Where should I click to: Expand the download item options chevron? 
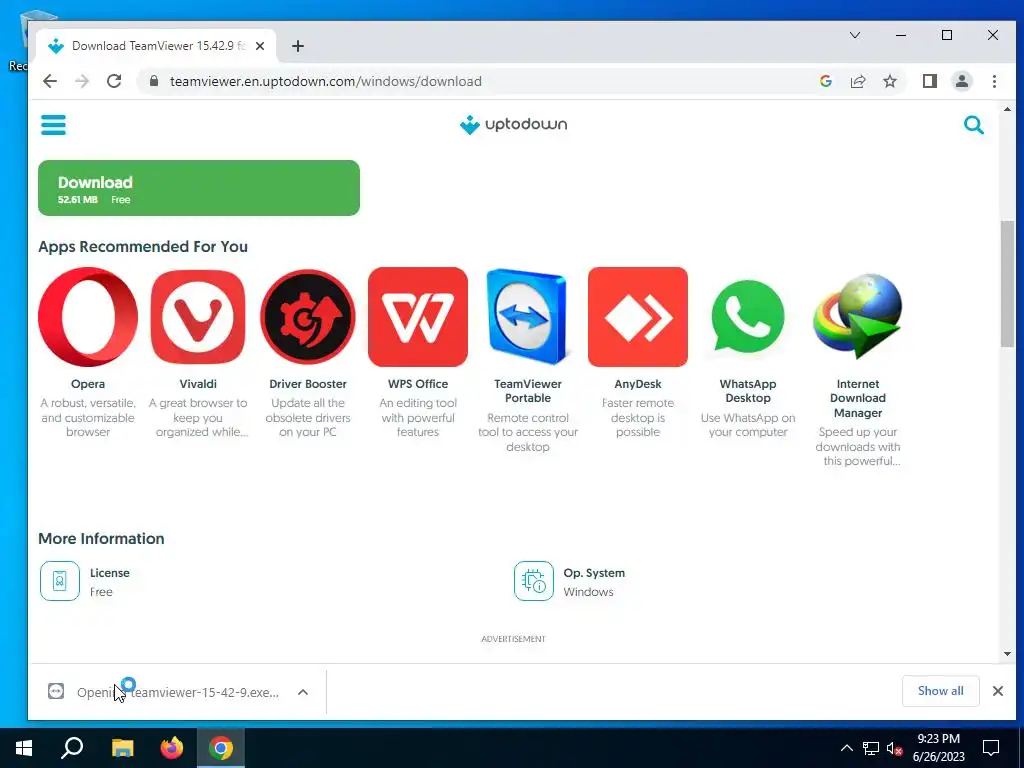click(303, 692)
